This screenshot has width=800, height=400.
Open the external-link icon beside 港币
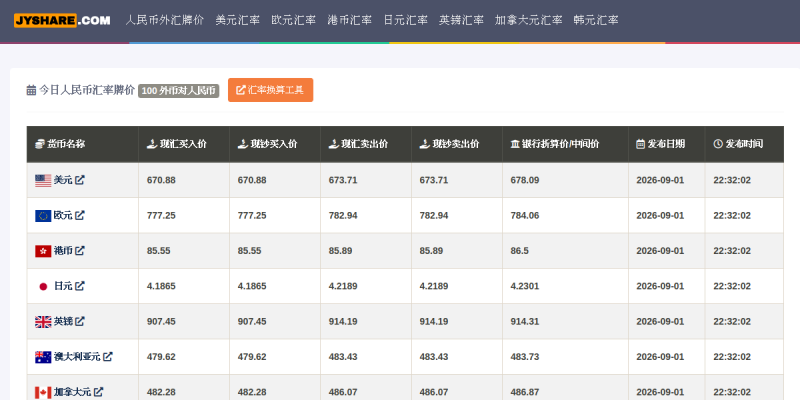80,251
